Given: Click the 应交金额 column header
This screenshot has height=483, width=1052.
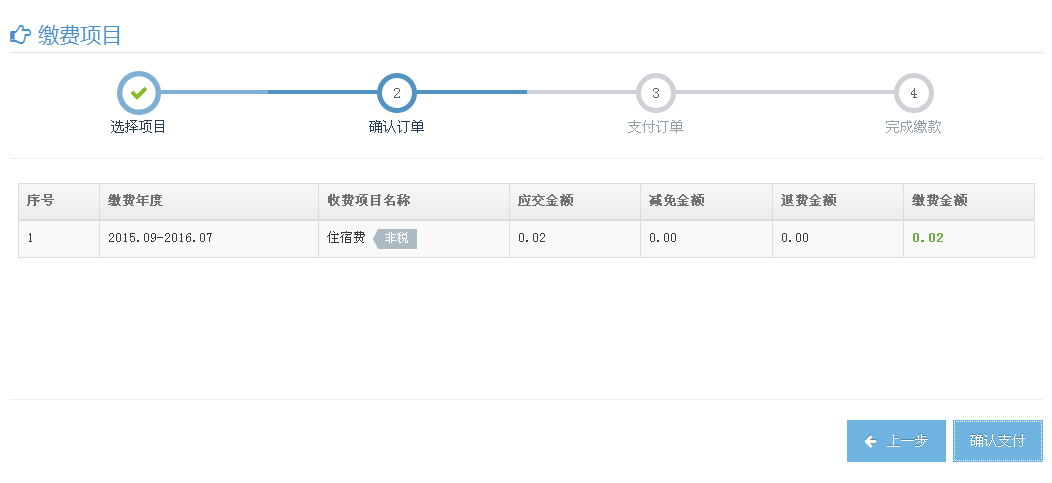Looking at the screenshot, I should point(545,200).
